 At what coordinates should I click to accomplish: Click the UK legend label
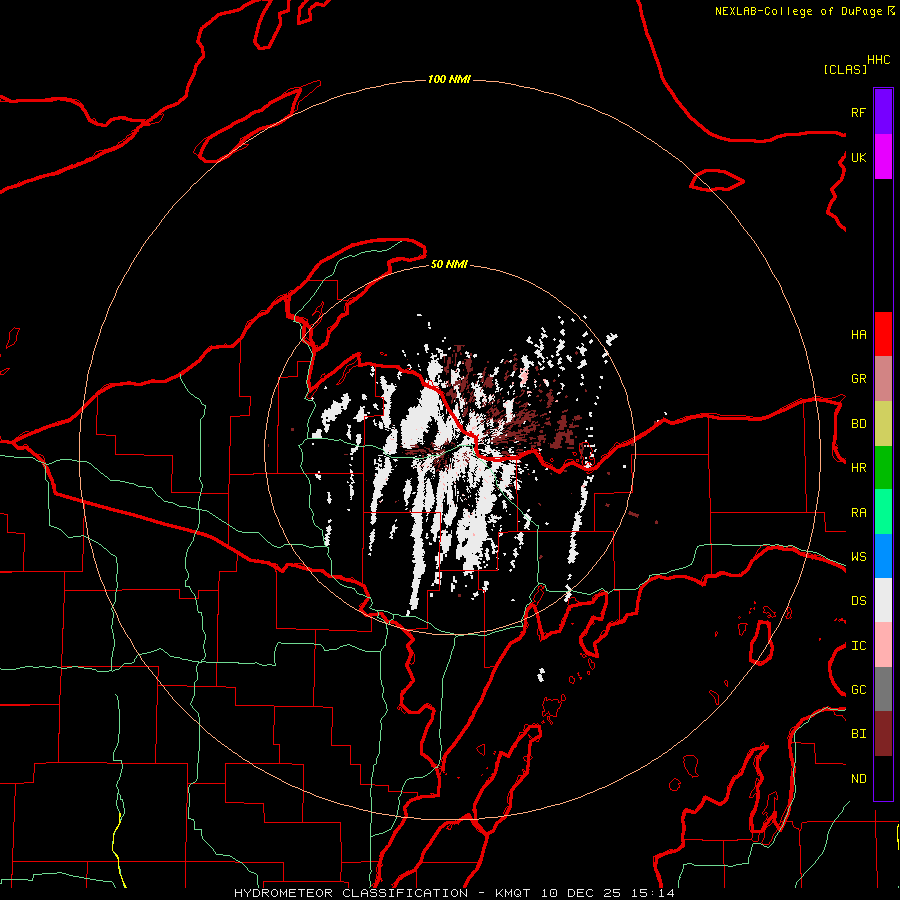point(858,157)
